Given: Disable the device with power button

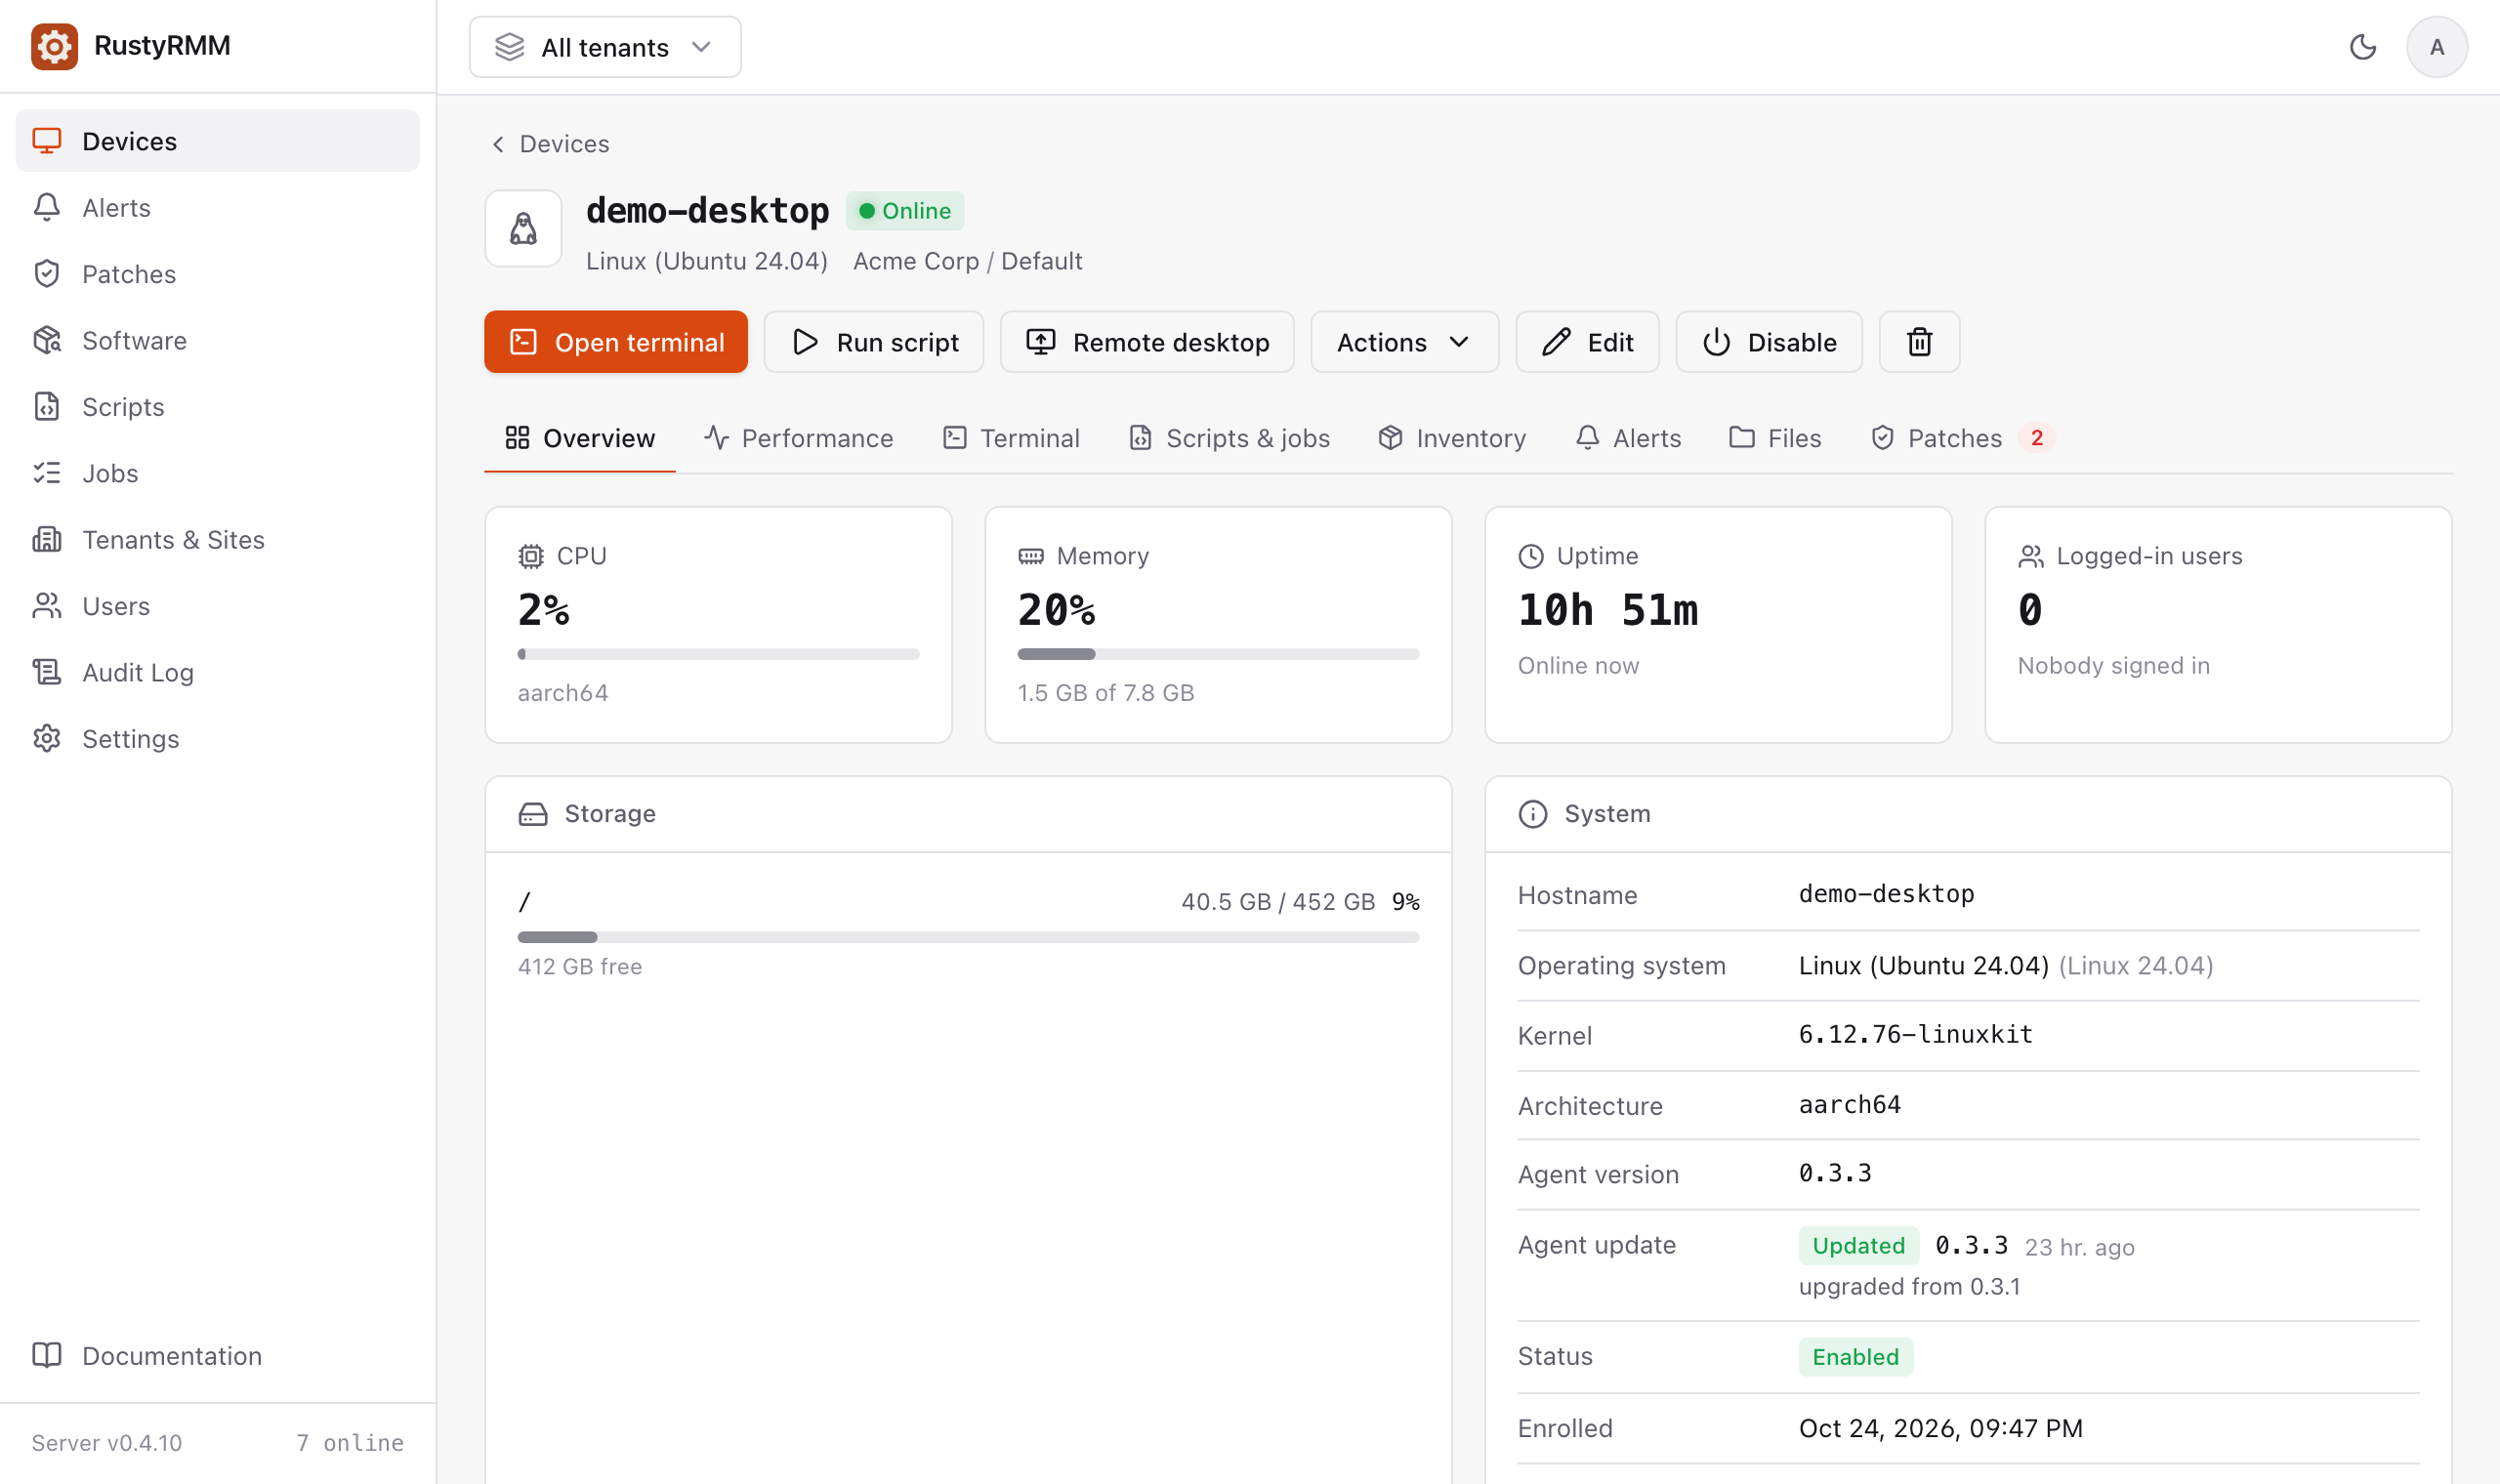Looking at the screenshot, I should pyautogui.click(x=1769, y=342).
